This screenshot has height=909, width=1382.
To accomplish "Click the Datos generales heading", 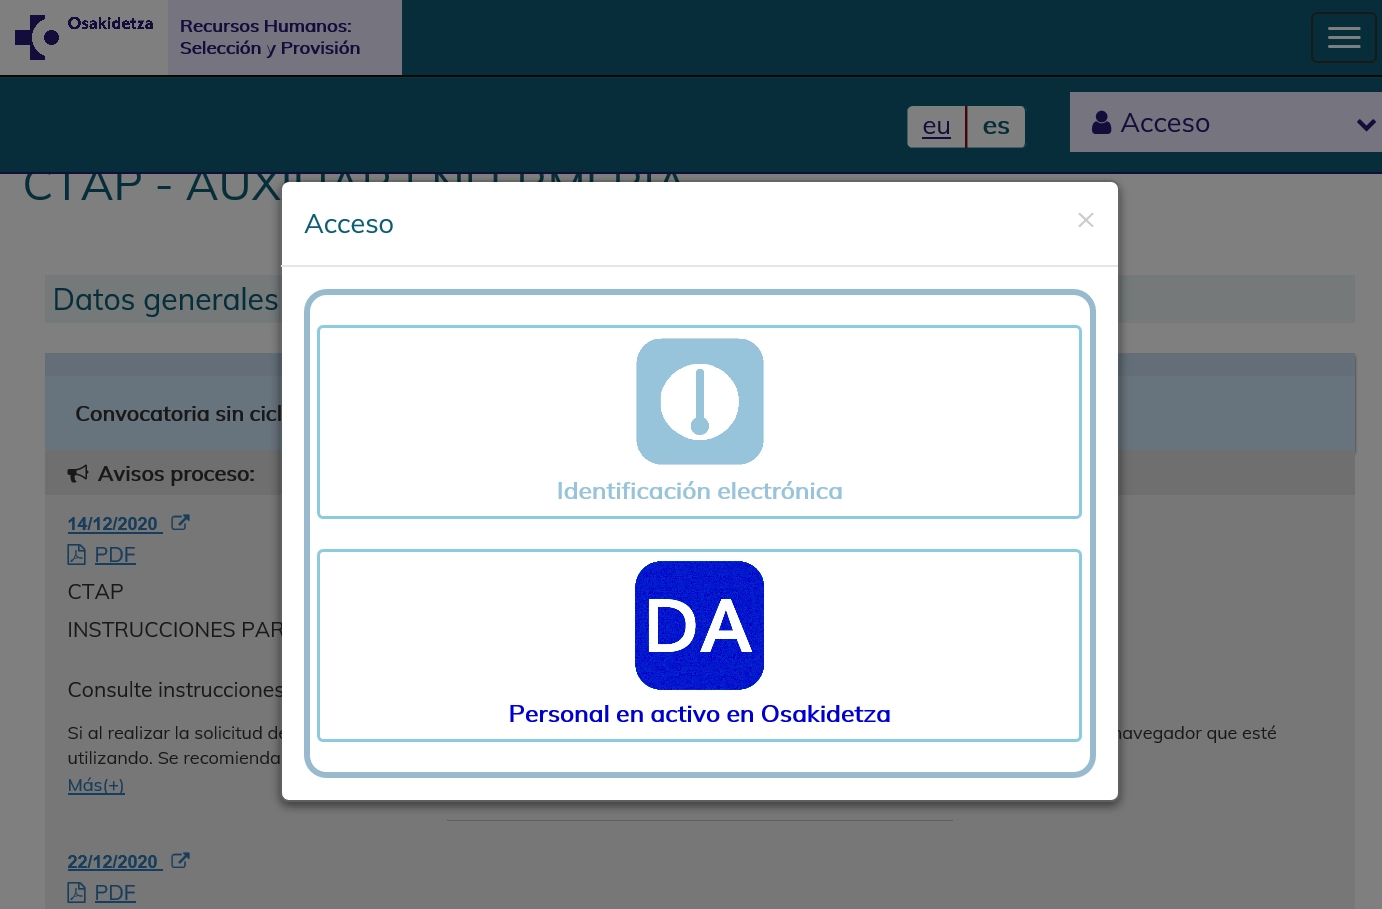I will click(x=165, y=299).
